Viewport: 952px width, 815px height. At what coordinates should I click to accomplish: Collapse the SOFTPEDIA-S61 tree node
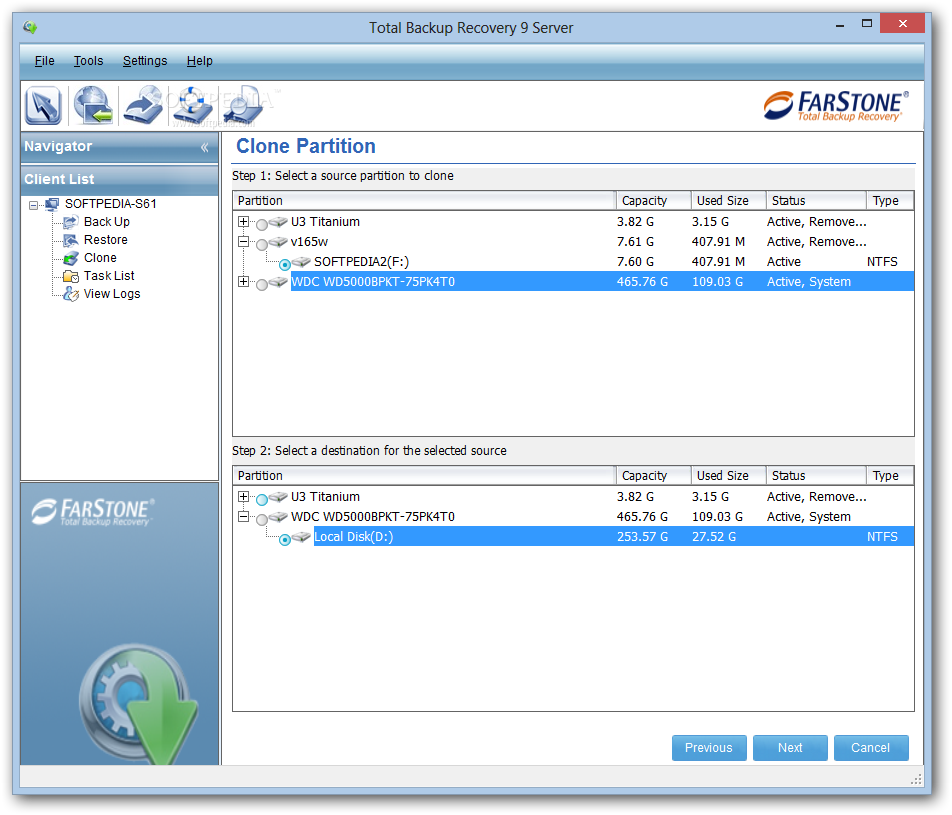pyautogui.click(x=33, y=205)
